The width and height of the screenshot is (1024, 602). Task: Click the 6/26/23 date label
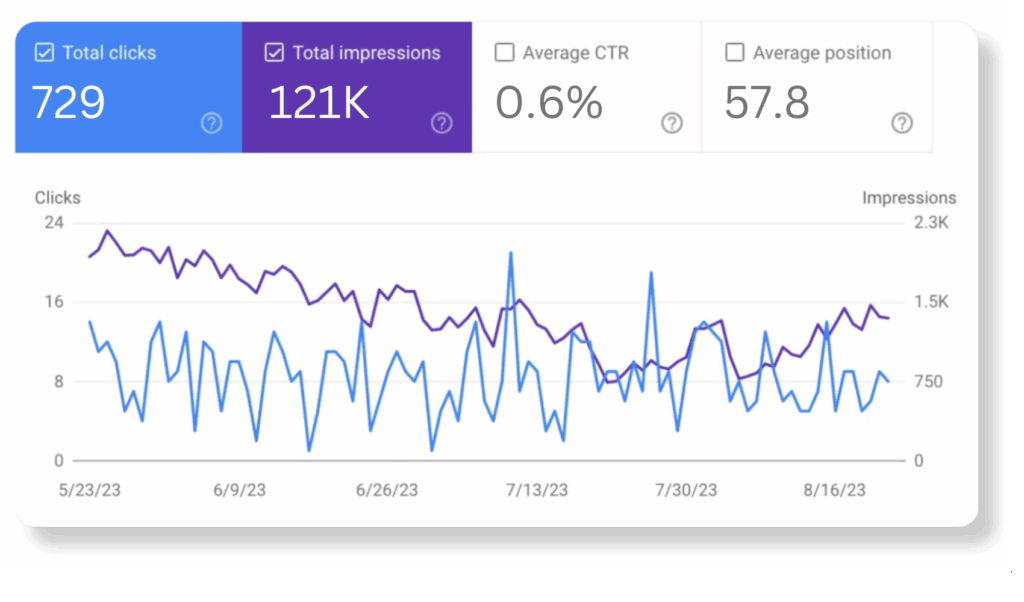click(x=386, y=490)
